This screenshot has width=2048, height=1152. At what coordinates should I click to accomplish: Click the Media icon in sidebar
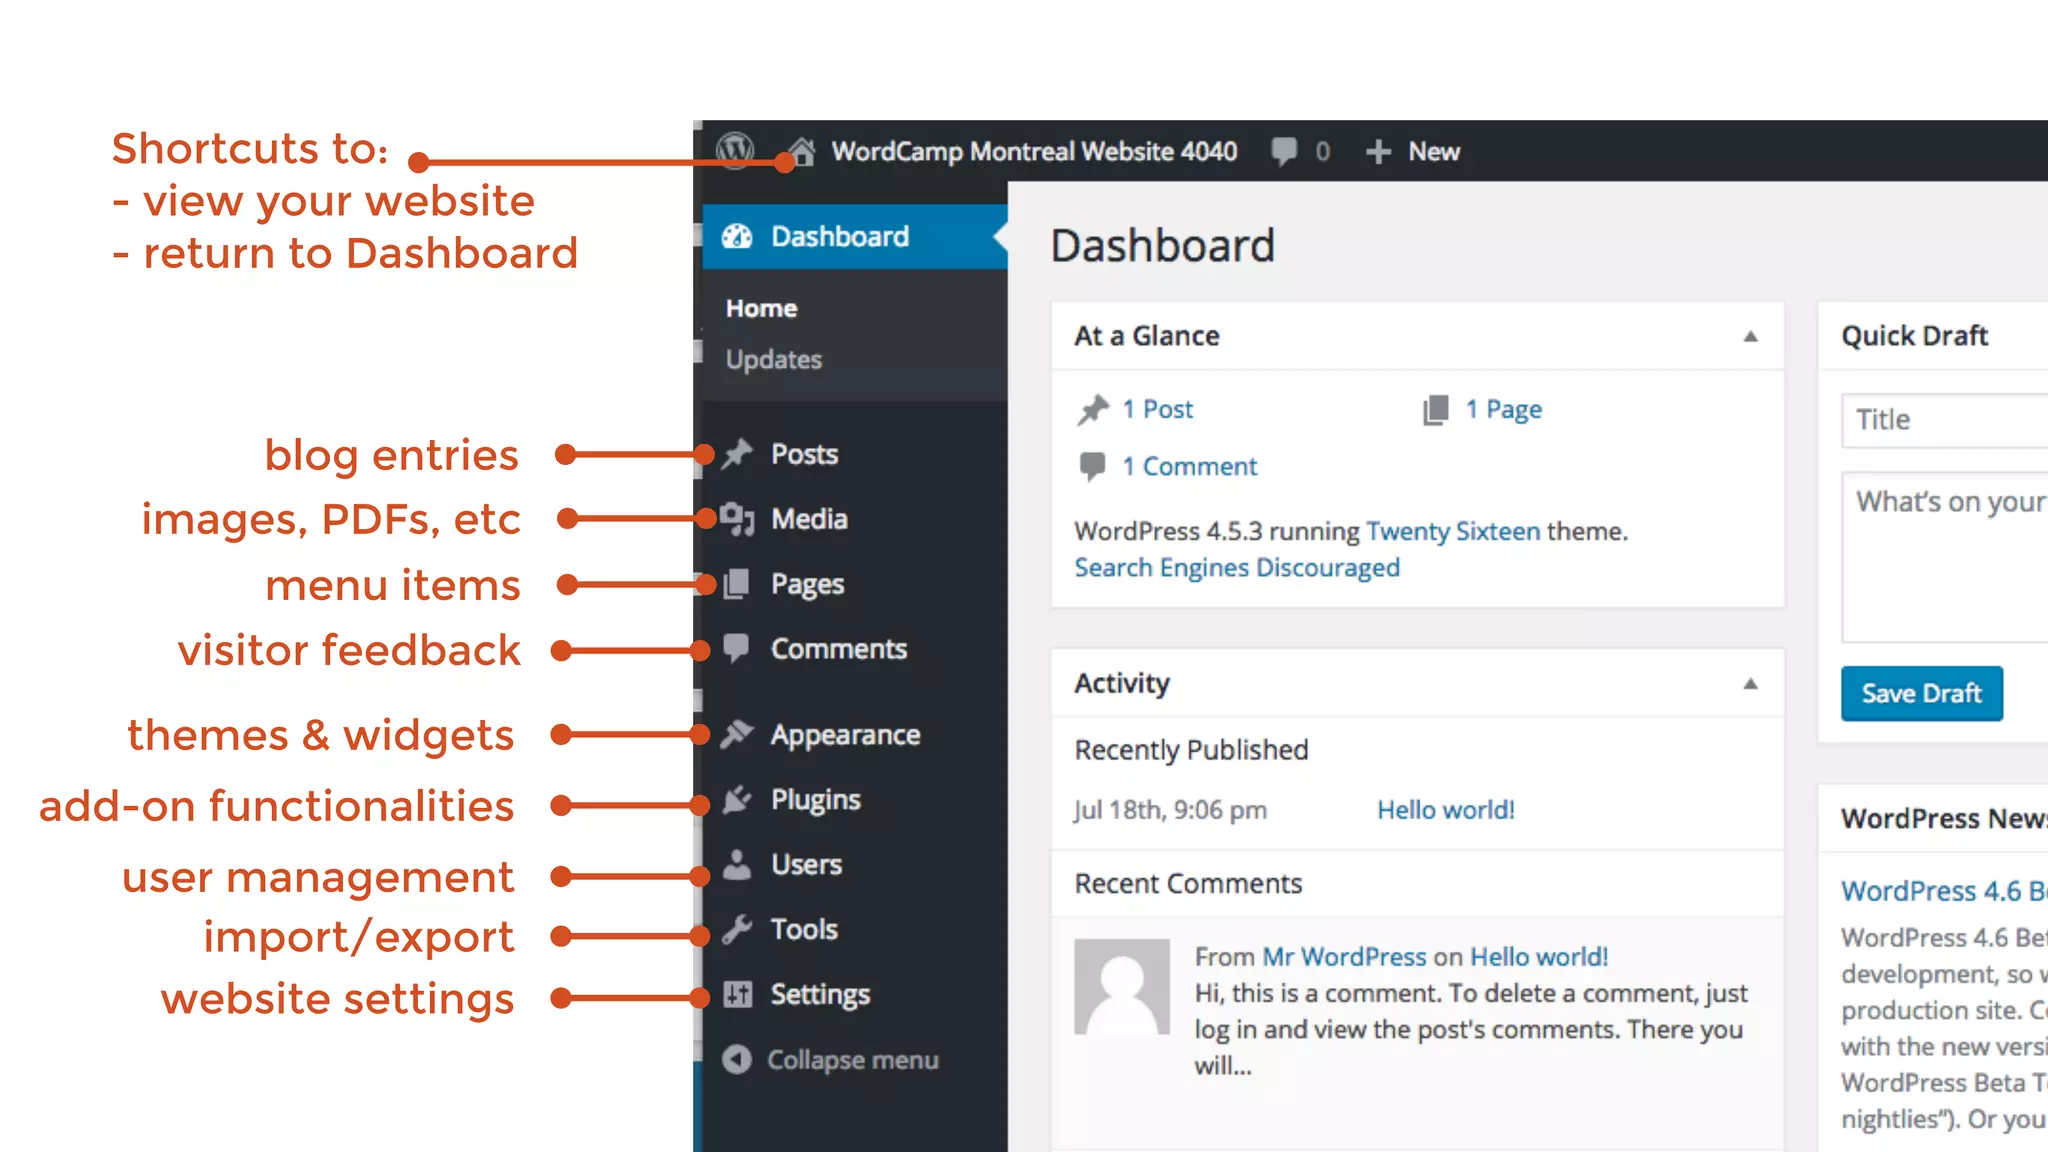[x=737, y=519]
